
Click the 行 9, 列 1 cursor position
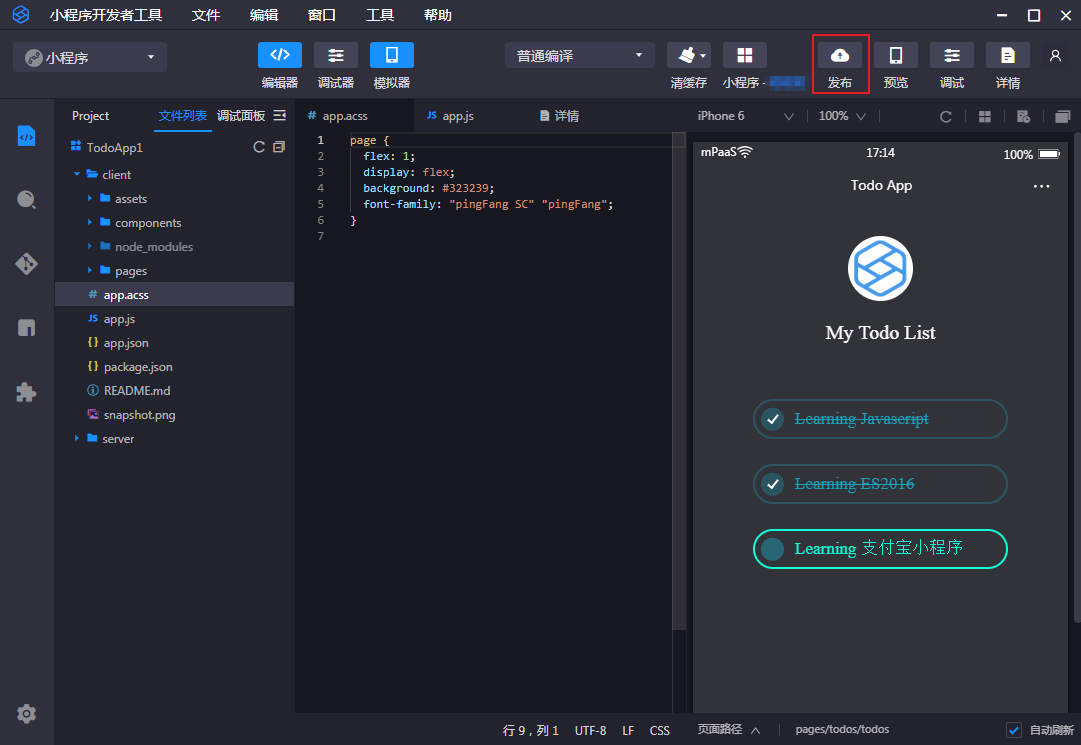pyautogui.click(x=531, y=731)
